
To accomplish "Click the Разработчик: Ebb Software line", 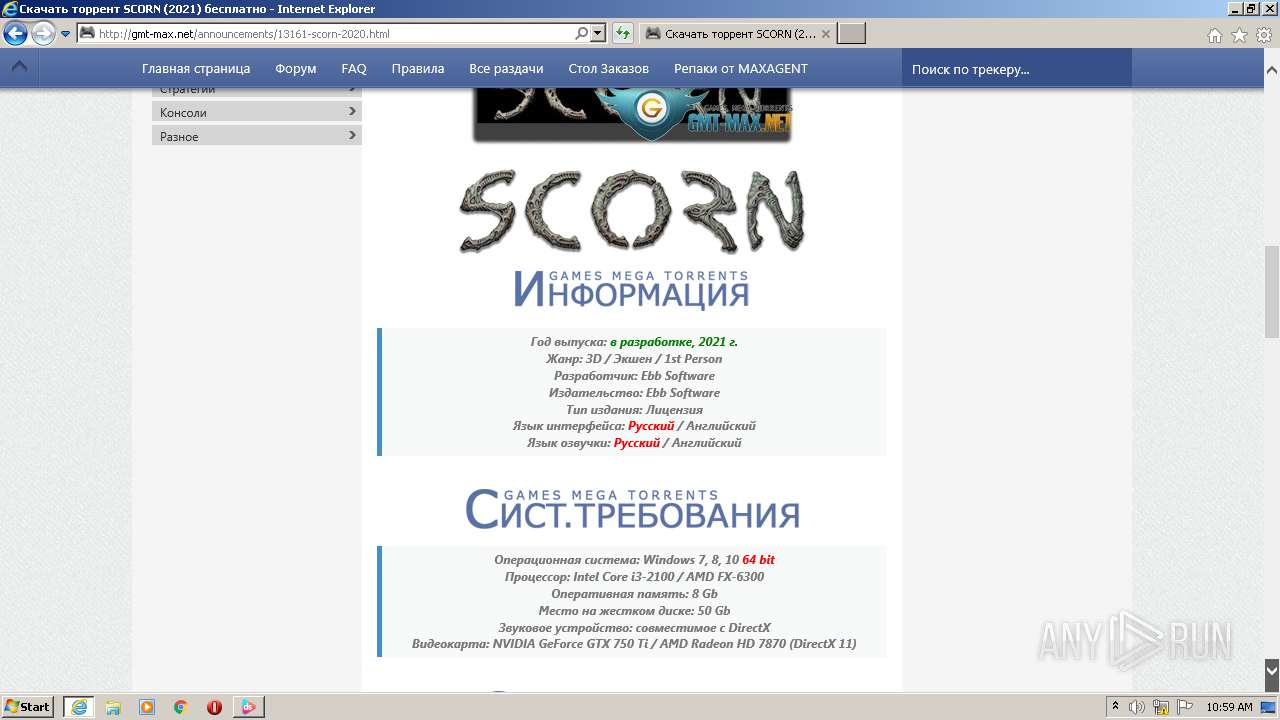I will pos(634,376).
